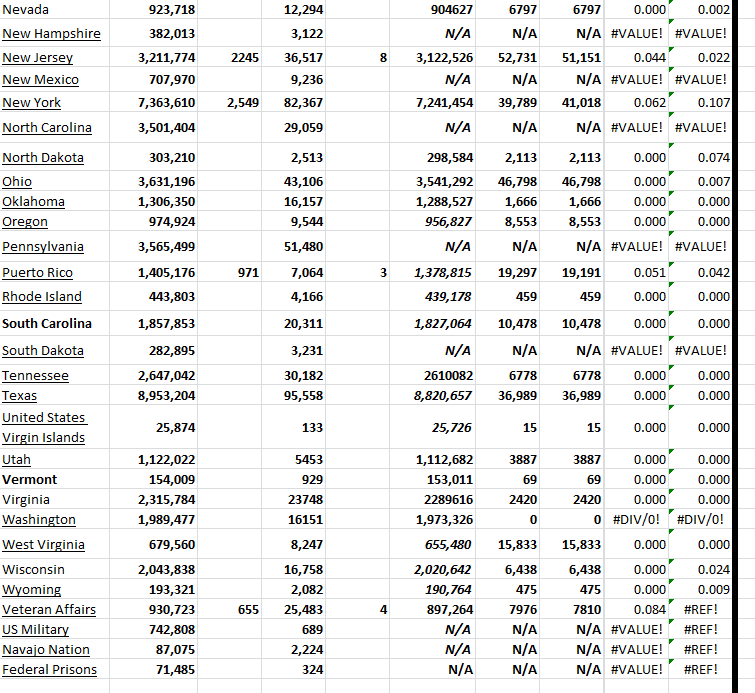755x693 pixels.
Task: Select cell with value 133
Action: click(x=294, y=428)
